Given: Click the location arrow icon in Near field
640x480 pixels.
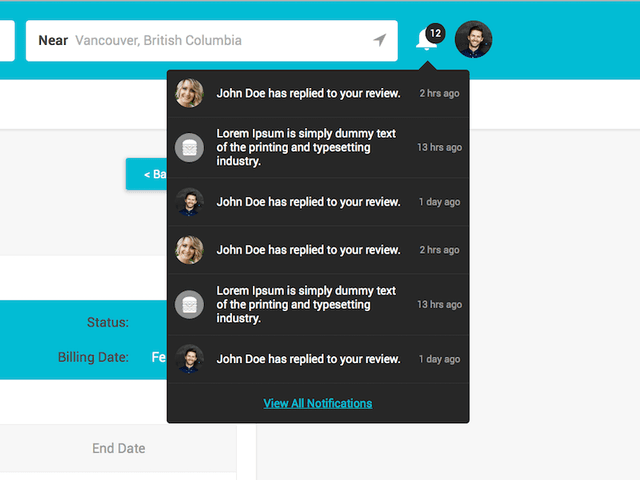Looking at the screenshot, I should pyautogui.click(x=380, y=41).
